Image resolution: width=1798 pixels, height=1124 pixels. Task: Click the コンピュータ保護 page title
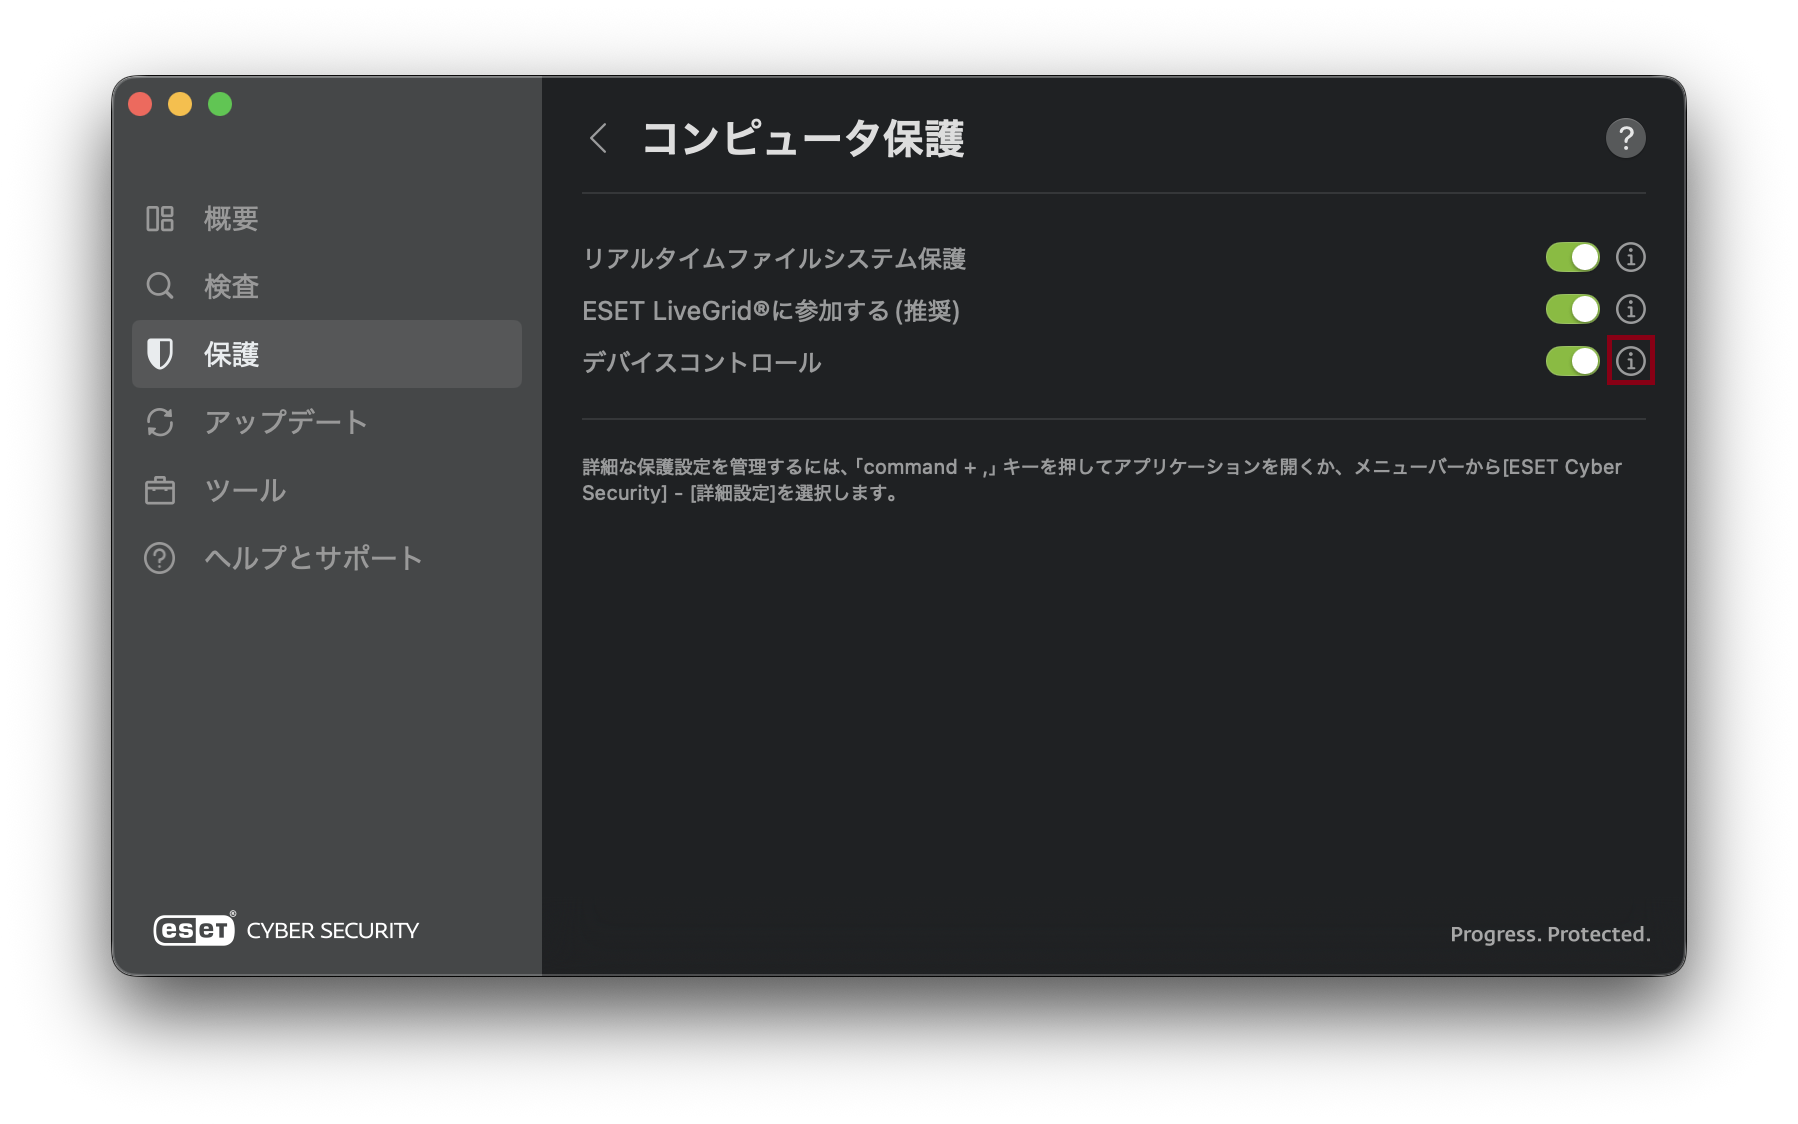[802, 139]
